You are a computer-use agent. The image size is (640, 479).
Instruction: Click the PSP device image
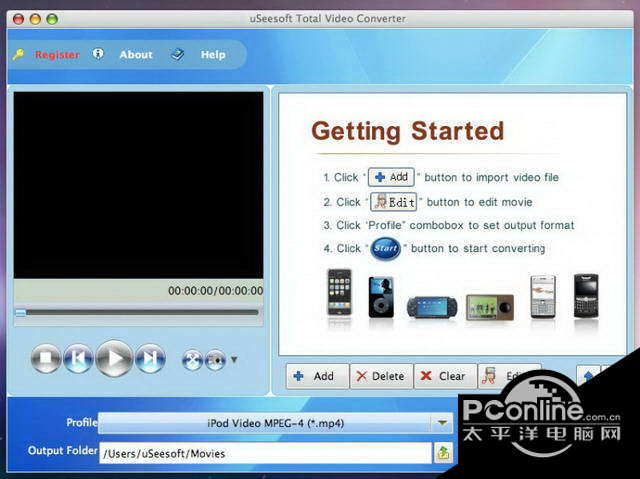pyautogui.click(x=432, y=307)
